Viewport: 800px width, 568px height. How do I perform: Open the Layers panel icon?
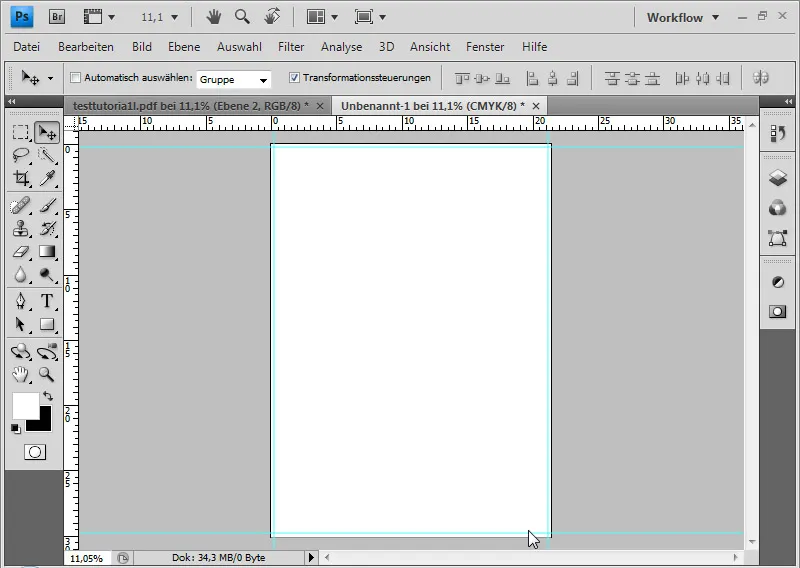(778, 178)
